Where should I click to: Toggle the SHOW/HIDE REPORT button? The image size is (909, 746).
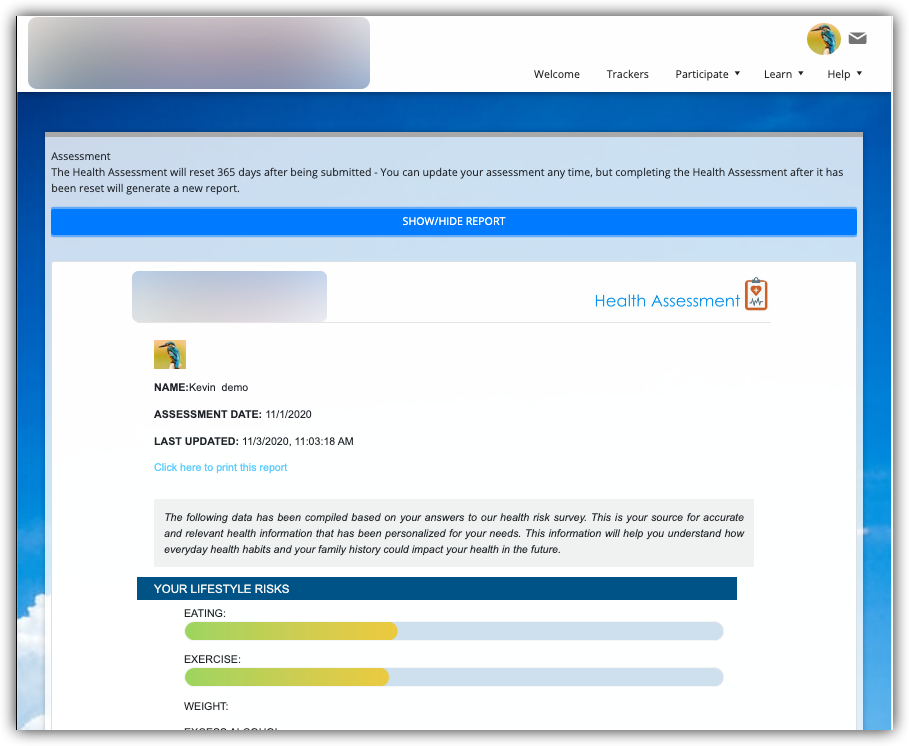coord(454,221)
